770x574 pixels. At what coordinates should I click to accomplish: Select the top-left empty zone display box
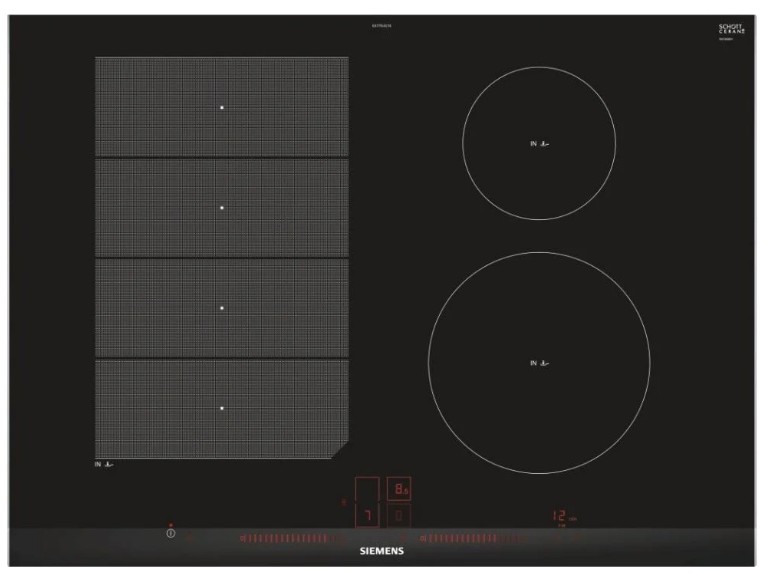[367, 489]
